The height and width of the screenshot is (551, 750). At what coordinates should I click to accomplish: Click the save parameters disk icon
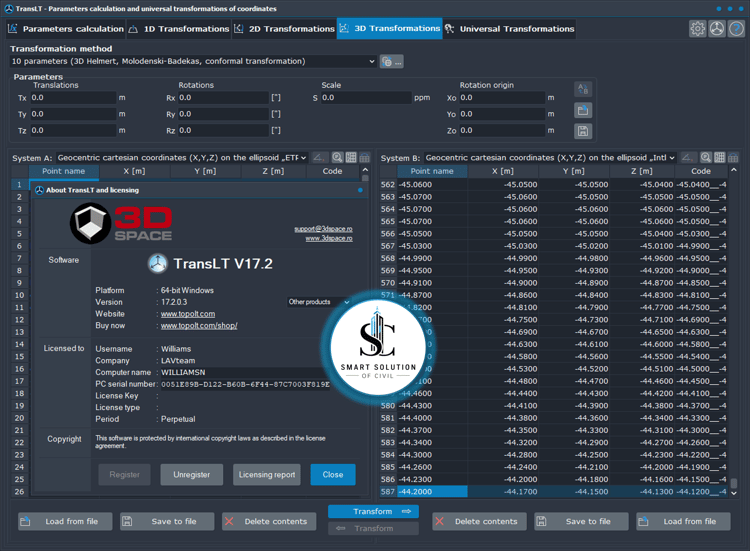tap(583, 131)
